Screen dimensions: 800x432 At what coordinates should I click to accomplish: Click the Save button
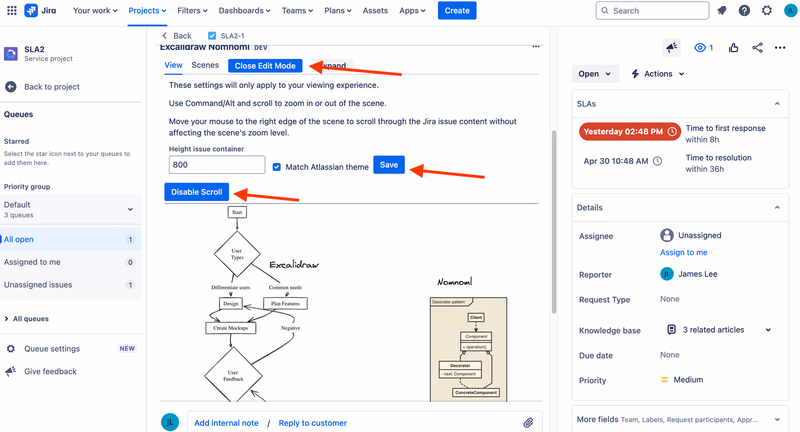coord(389,165)
